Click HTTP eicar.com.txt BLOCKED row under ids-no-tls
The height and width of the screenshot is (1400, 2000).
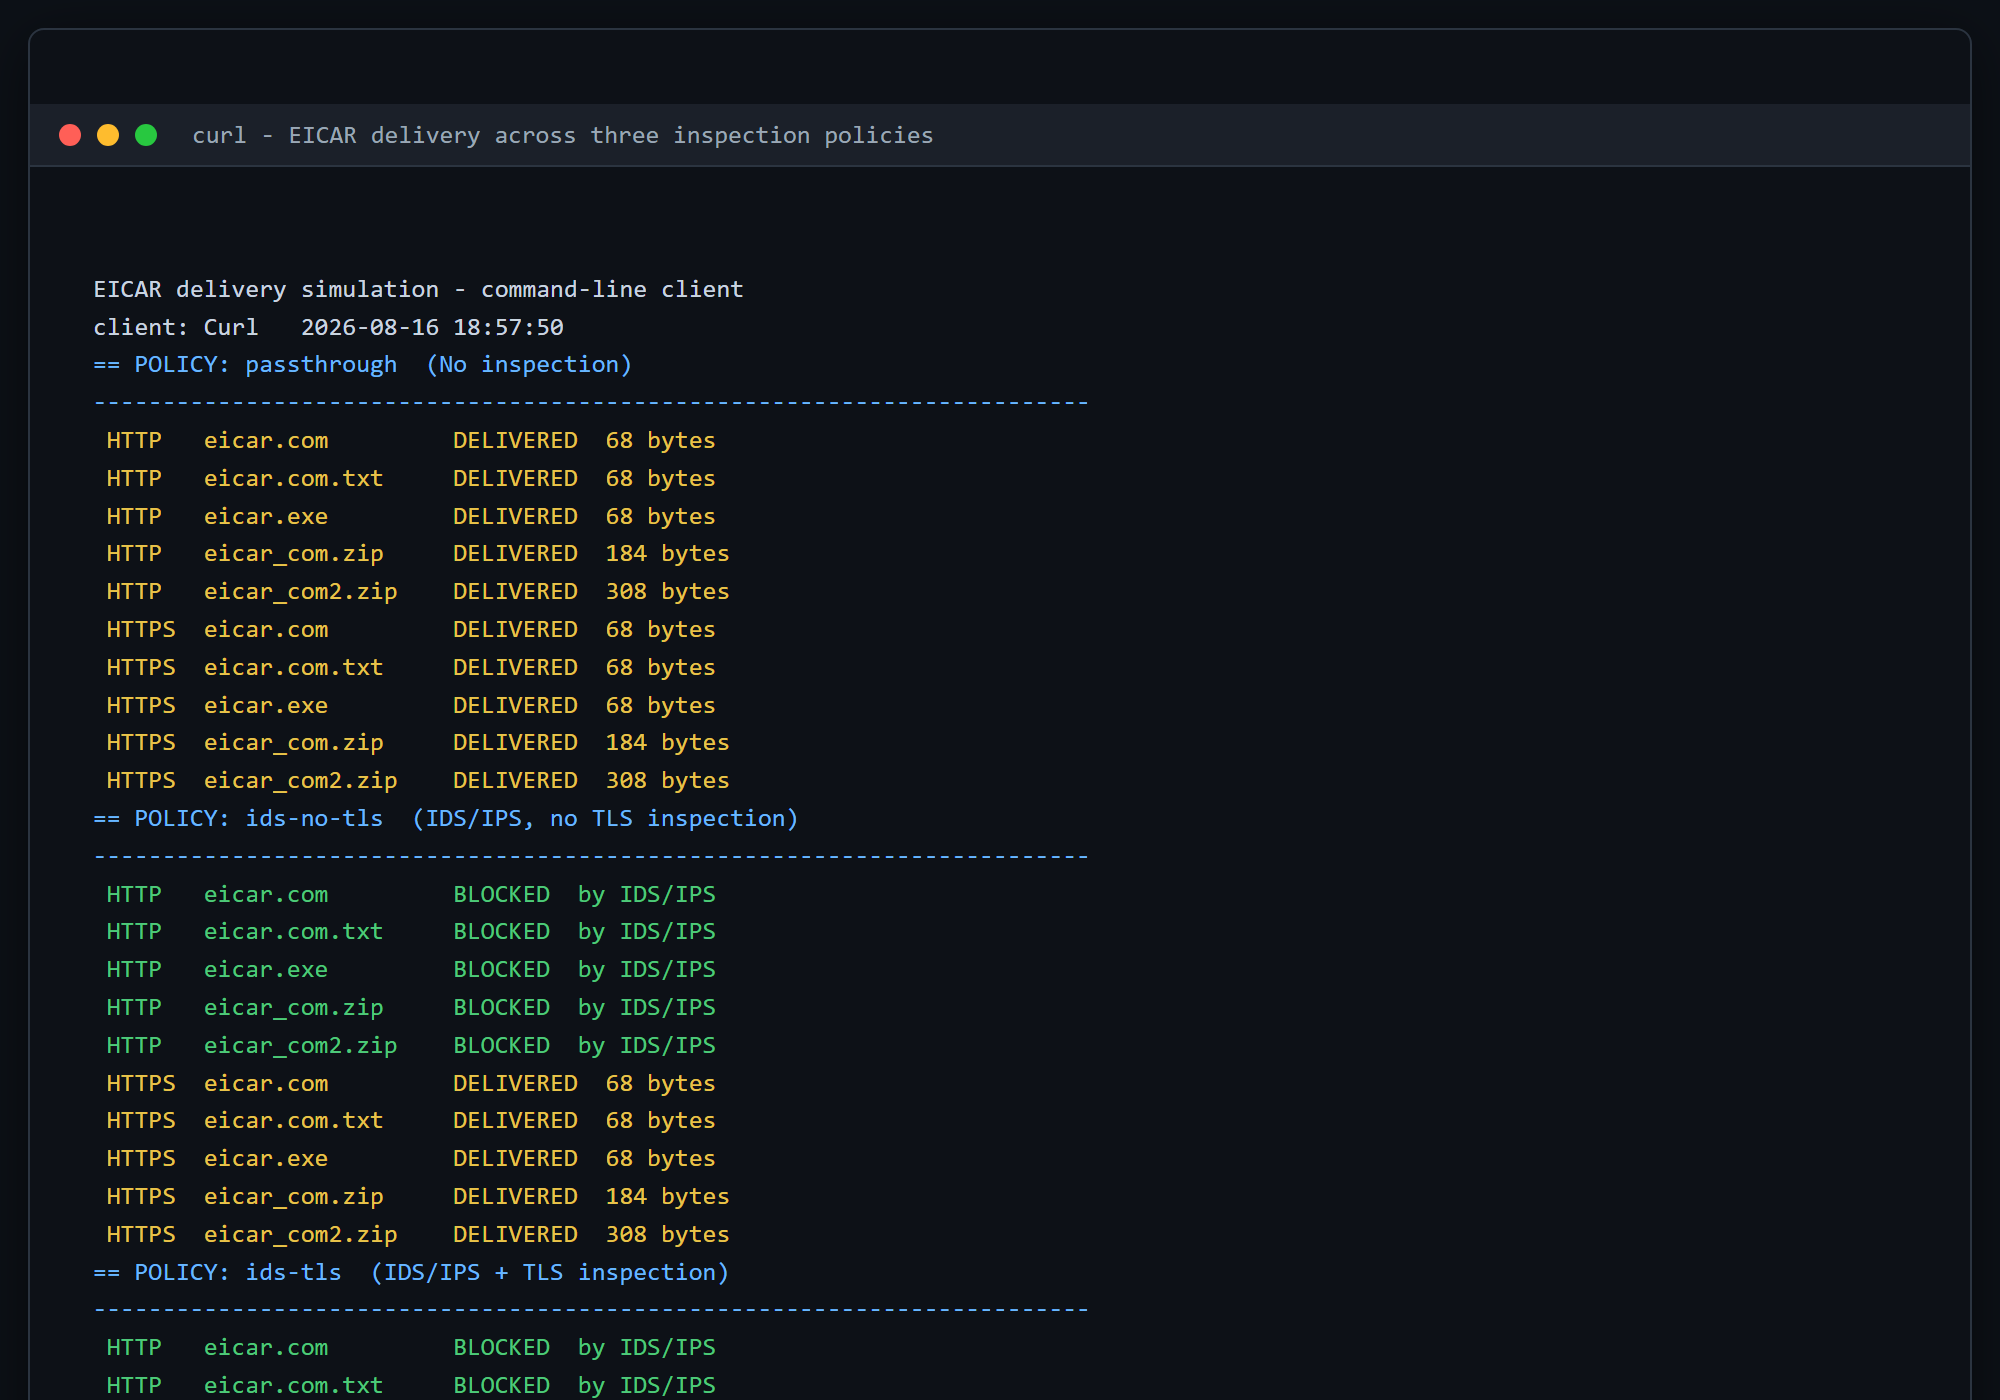tap(411, 931)
